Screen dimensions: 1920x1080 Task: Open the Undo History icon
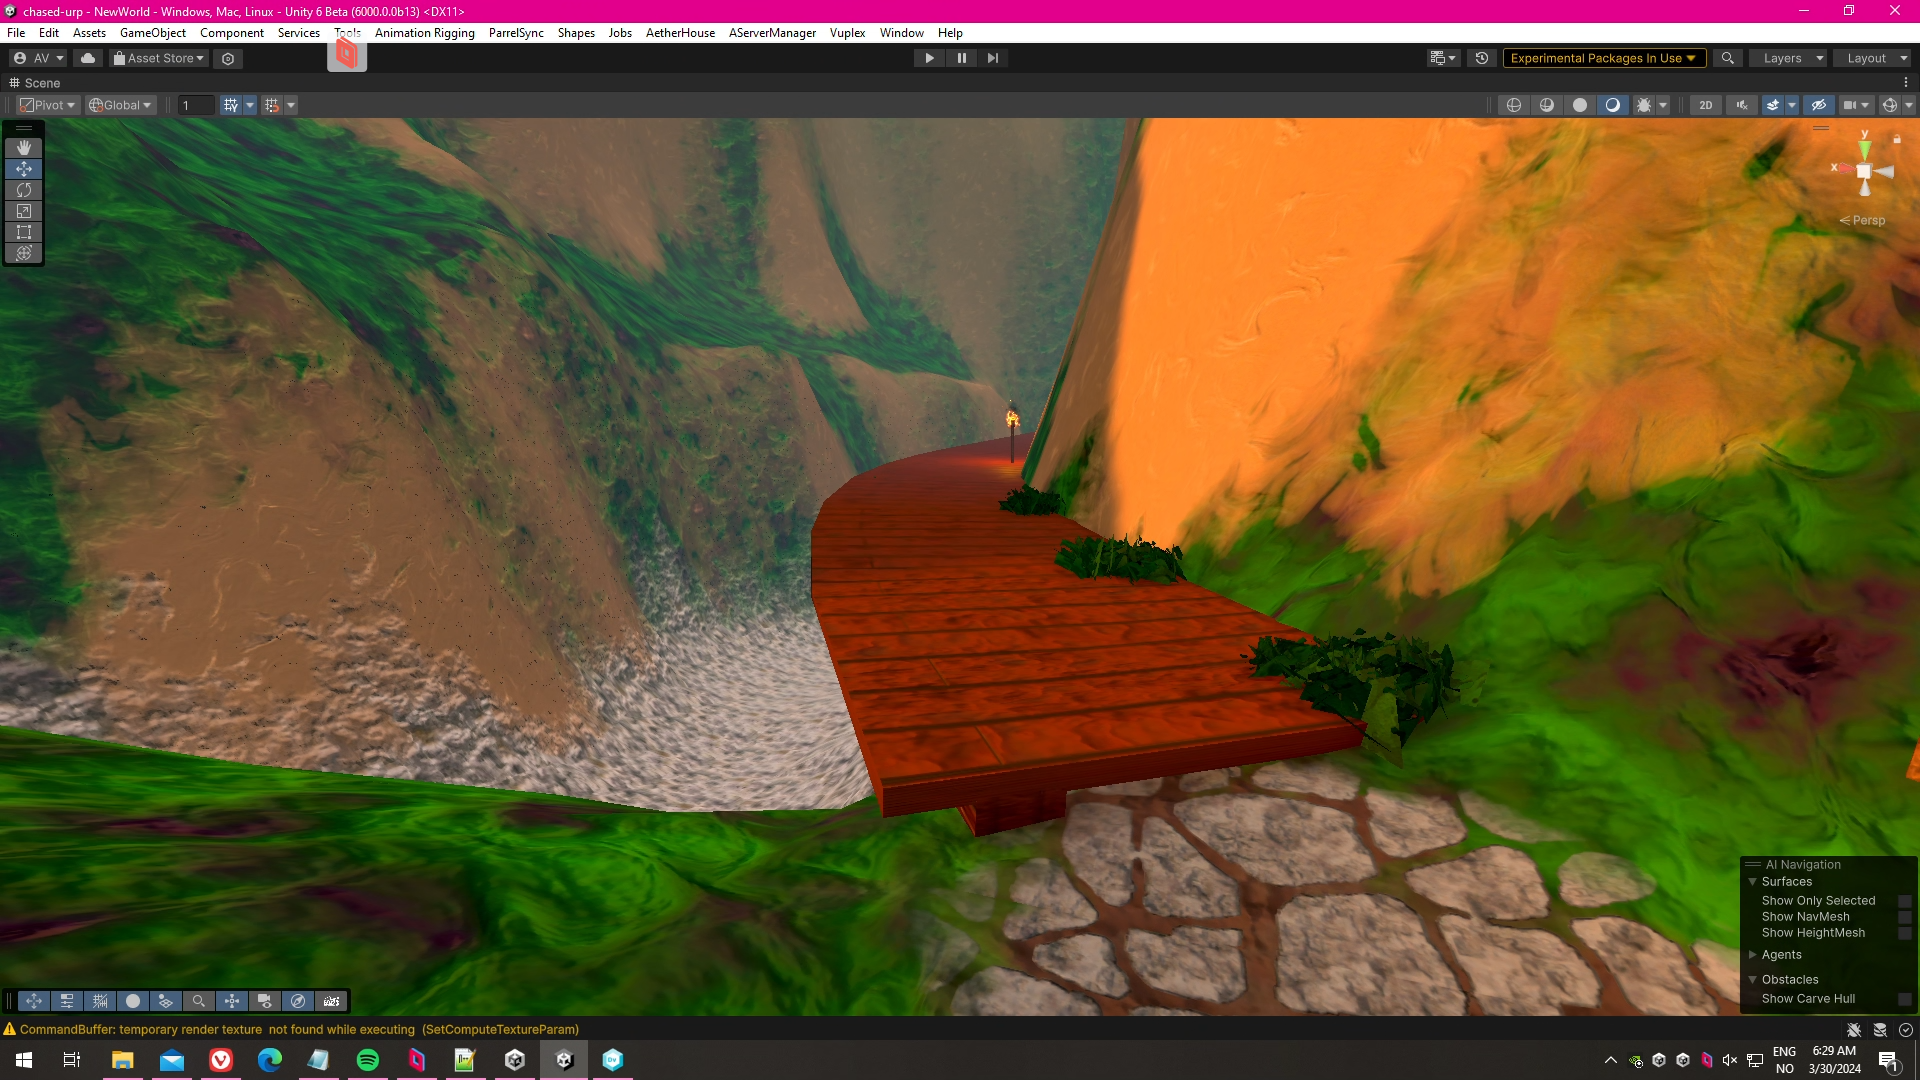(1482, 58)
